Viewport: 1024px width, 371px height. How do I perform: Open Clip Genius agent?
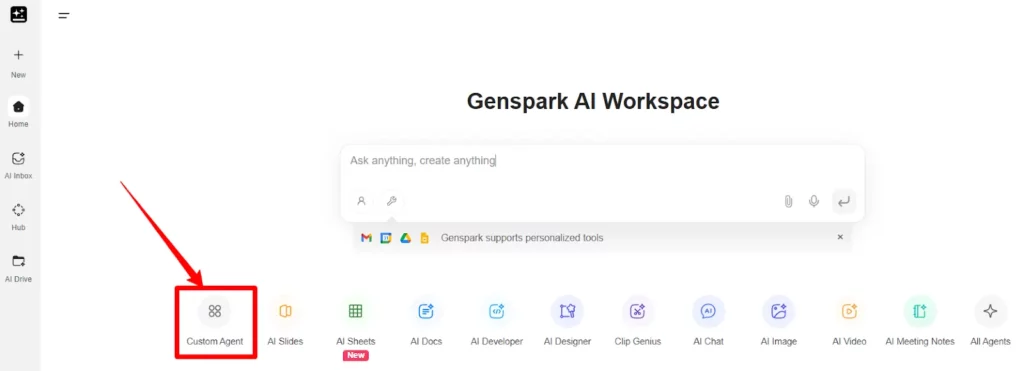(x=637, y=321)
